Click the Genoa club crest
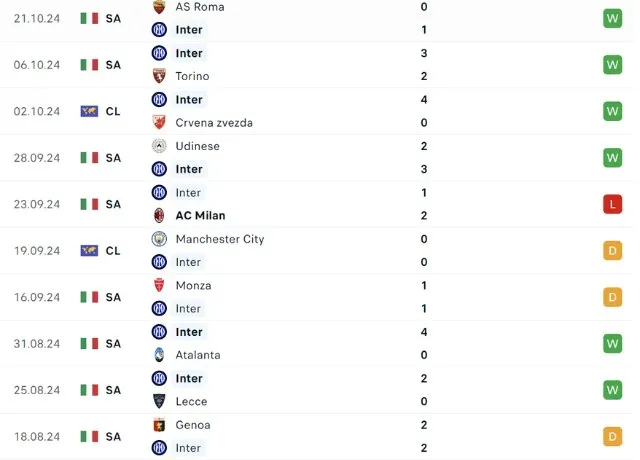 point(158,425)
